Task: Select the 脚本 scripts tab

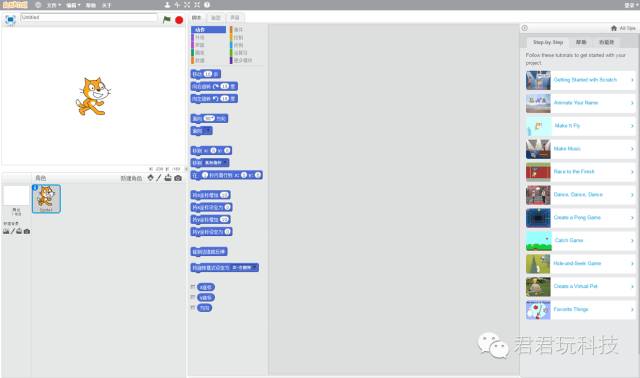Action: [196, 18]
